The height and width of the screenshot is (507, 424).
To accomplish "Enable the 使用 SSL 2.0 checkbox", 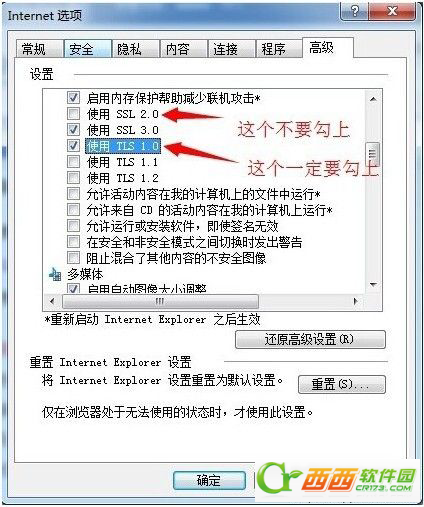I will click(73, 114).
